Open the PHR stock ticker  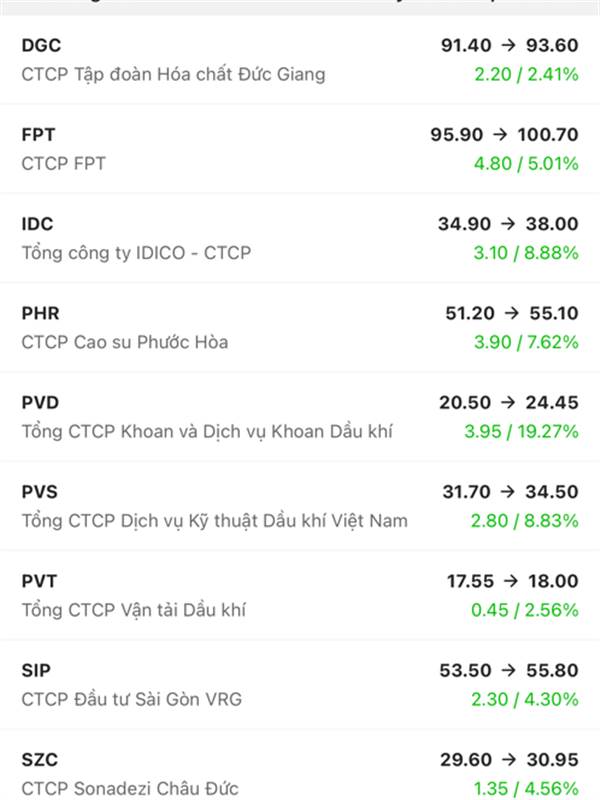coord(40,313)
